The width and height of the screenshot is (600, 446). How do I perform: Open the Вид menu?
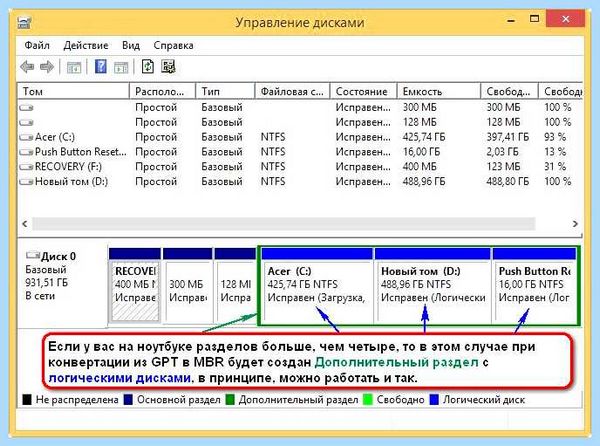tap(131, 46)
